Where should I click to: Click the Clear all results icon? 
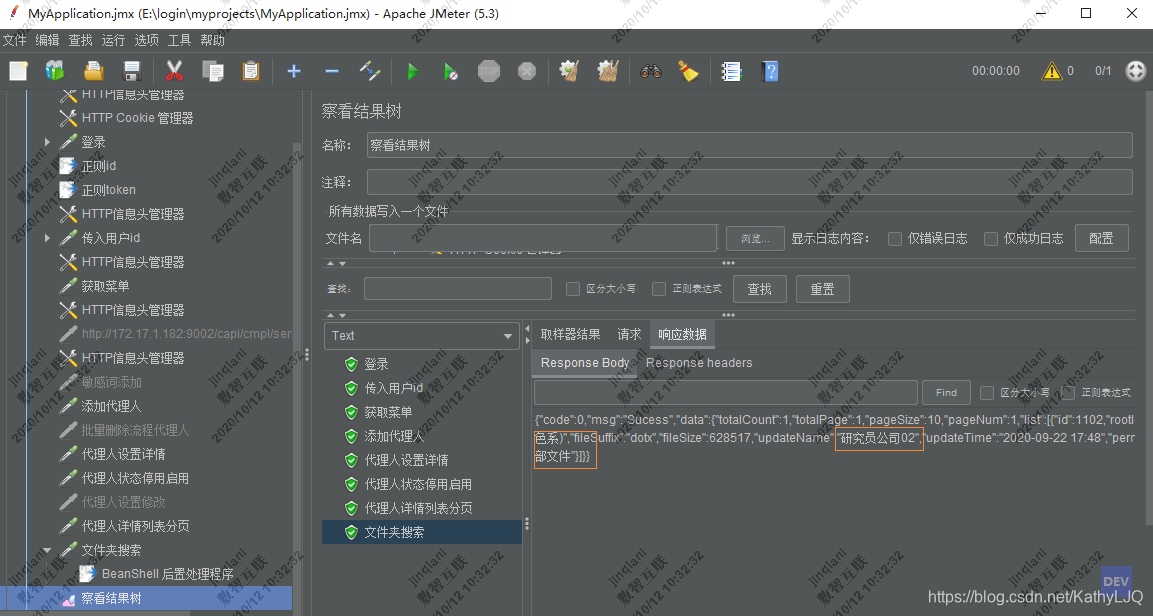click(608, 71)
